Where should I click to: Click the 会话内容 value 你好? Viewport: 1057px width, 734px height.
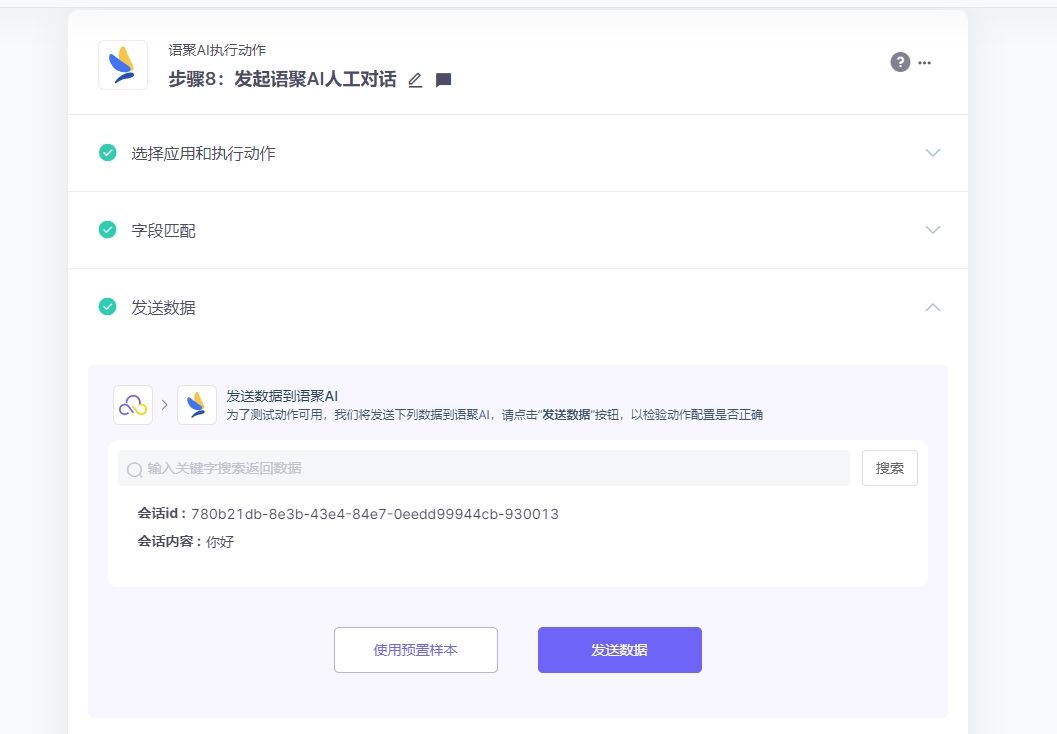coord(220,542)
